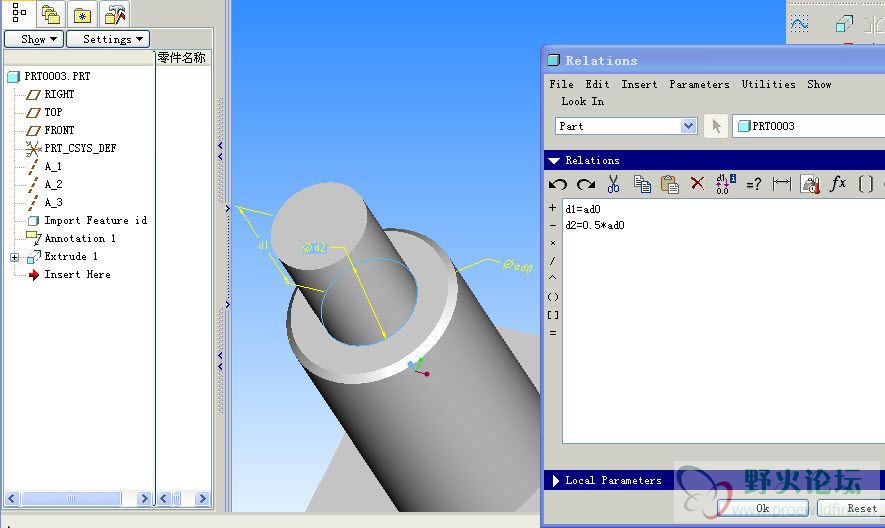885x528 pixels.
Task: Insert minus operator in relations editor
Action: point(553,225)
